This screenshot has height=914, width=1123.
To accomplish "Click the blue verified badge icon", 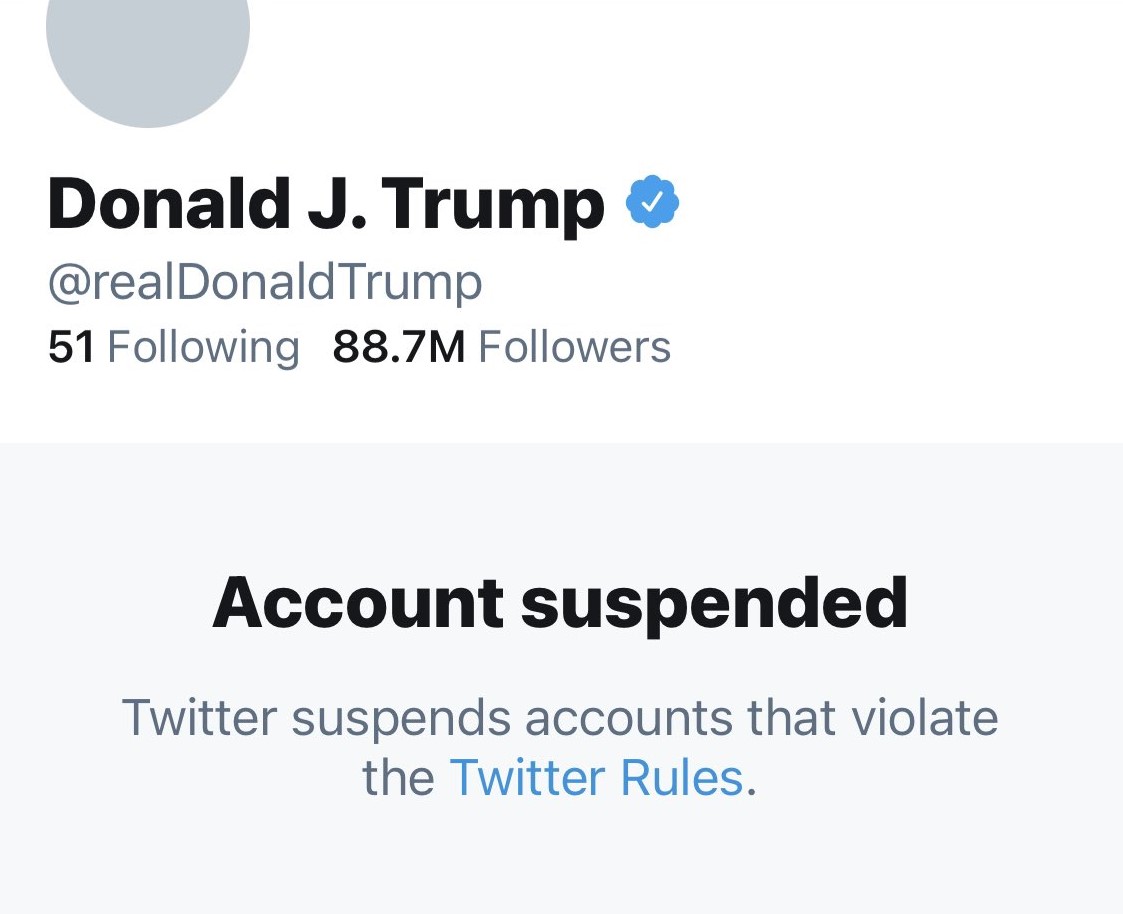I will pos(652,202).
